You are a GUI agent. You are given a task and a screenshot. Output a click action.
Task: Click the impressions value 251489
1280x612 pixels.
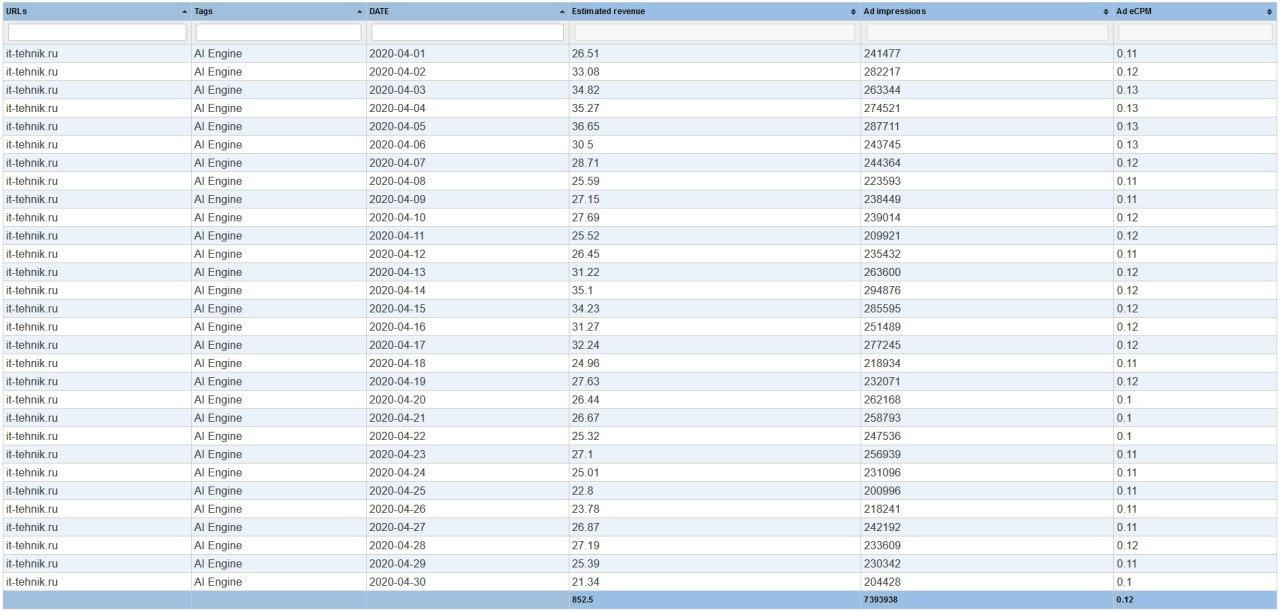tap(882, 327)
